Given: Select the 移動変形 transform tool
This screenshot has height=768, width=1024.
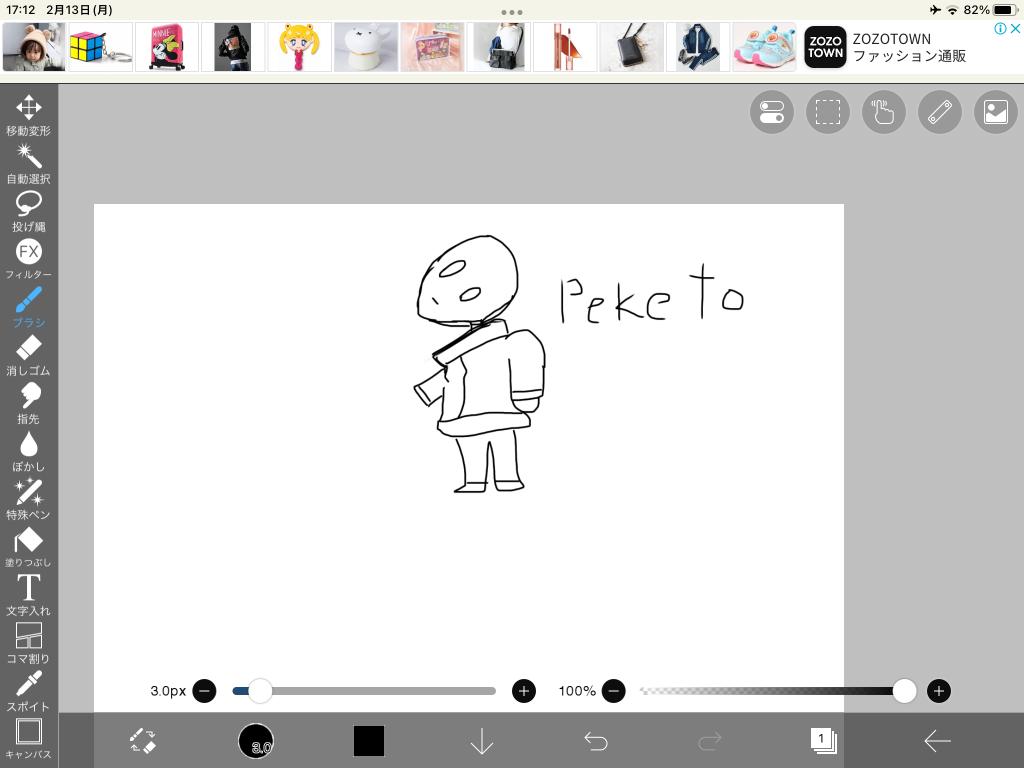Looking at the screenshot, I should 28,114.
